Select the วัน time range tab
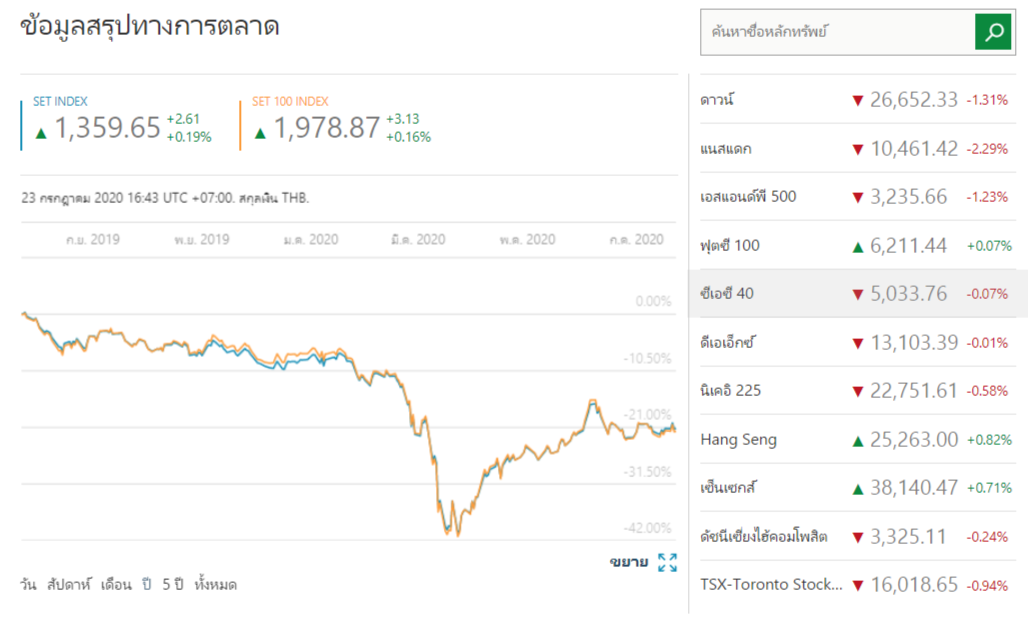 (28, 584)
